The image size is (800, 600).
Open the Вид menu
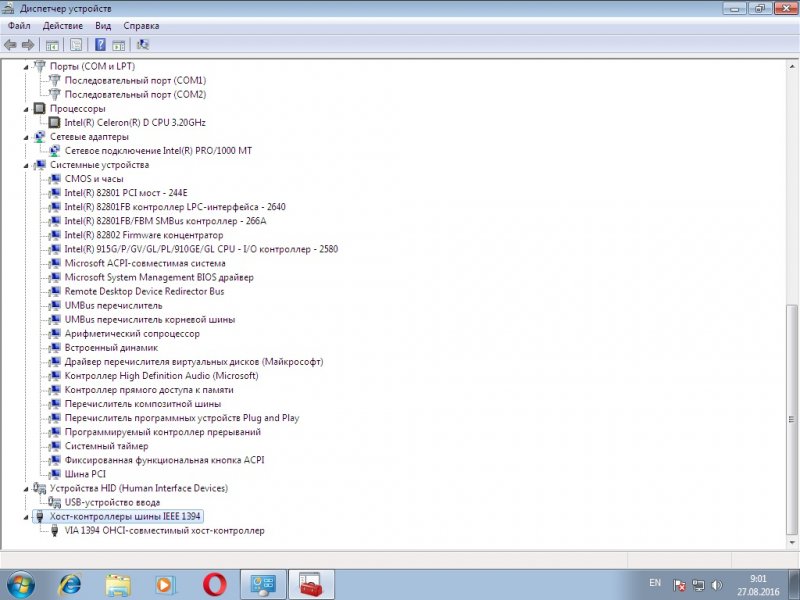click(103, 25)
